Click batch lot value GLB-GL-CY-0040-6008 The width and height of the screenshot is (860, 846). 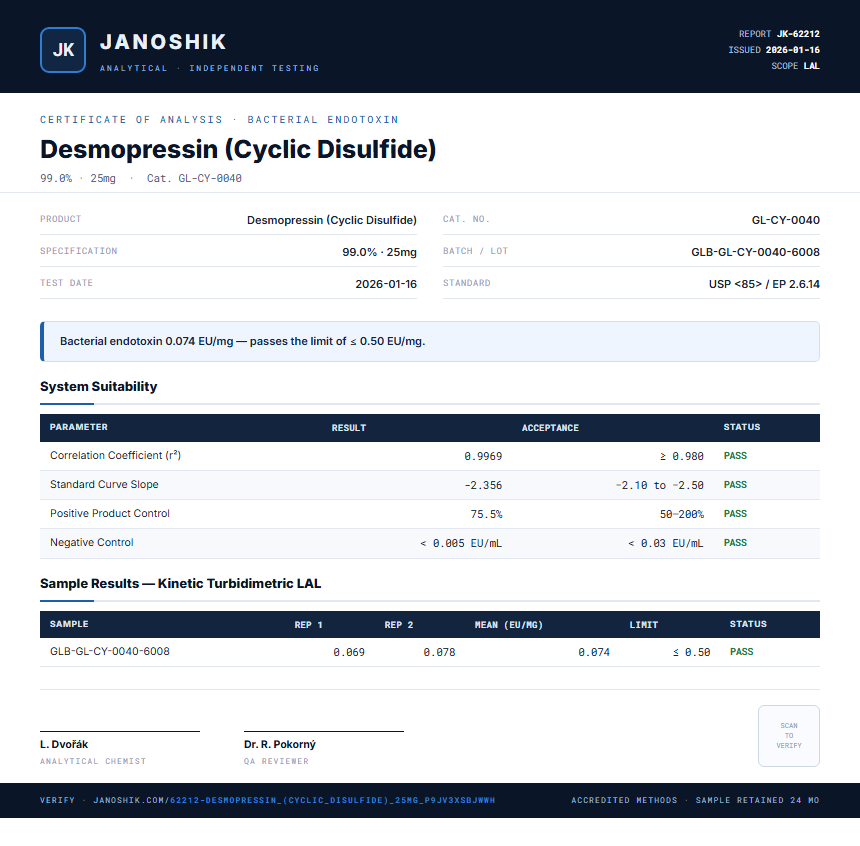755,252
